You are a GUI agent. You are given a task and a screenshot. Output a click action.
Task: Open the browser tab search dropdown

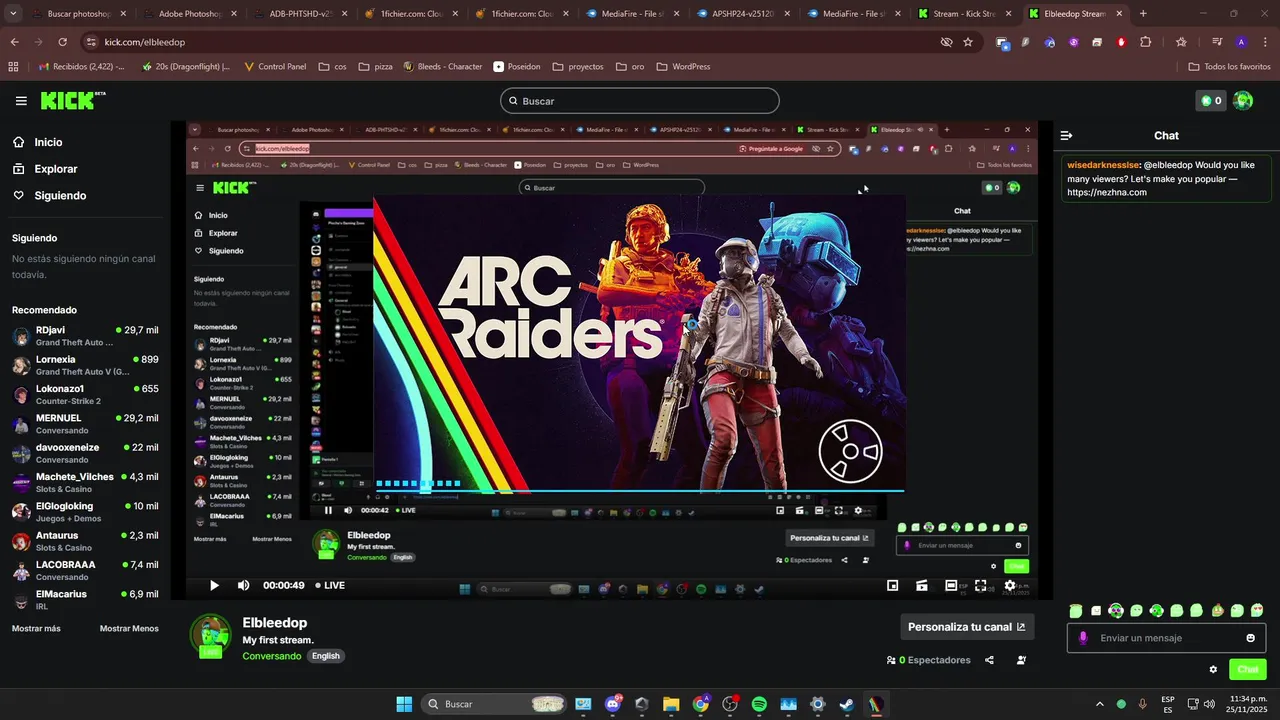13,14
